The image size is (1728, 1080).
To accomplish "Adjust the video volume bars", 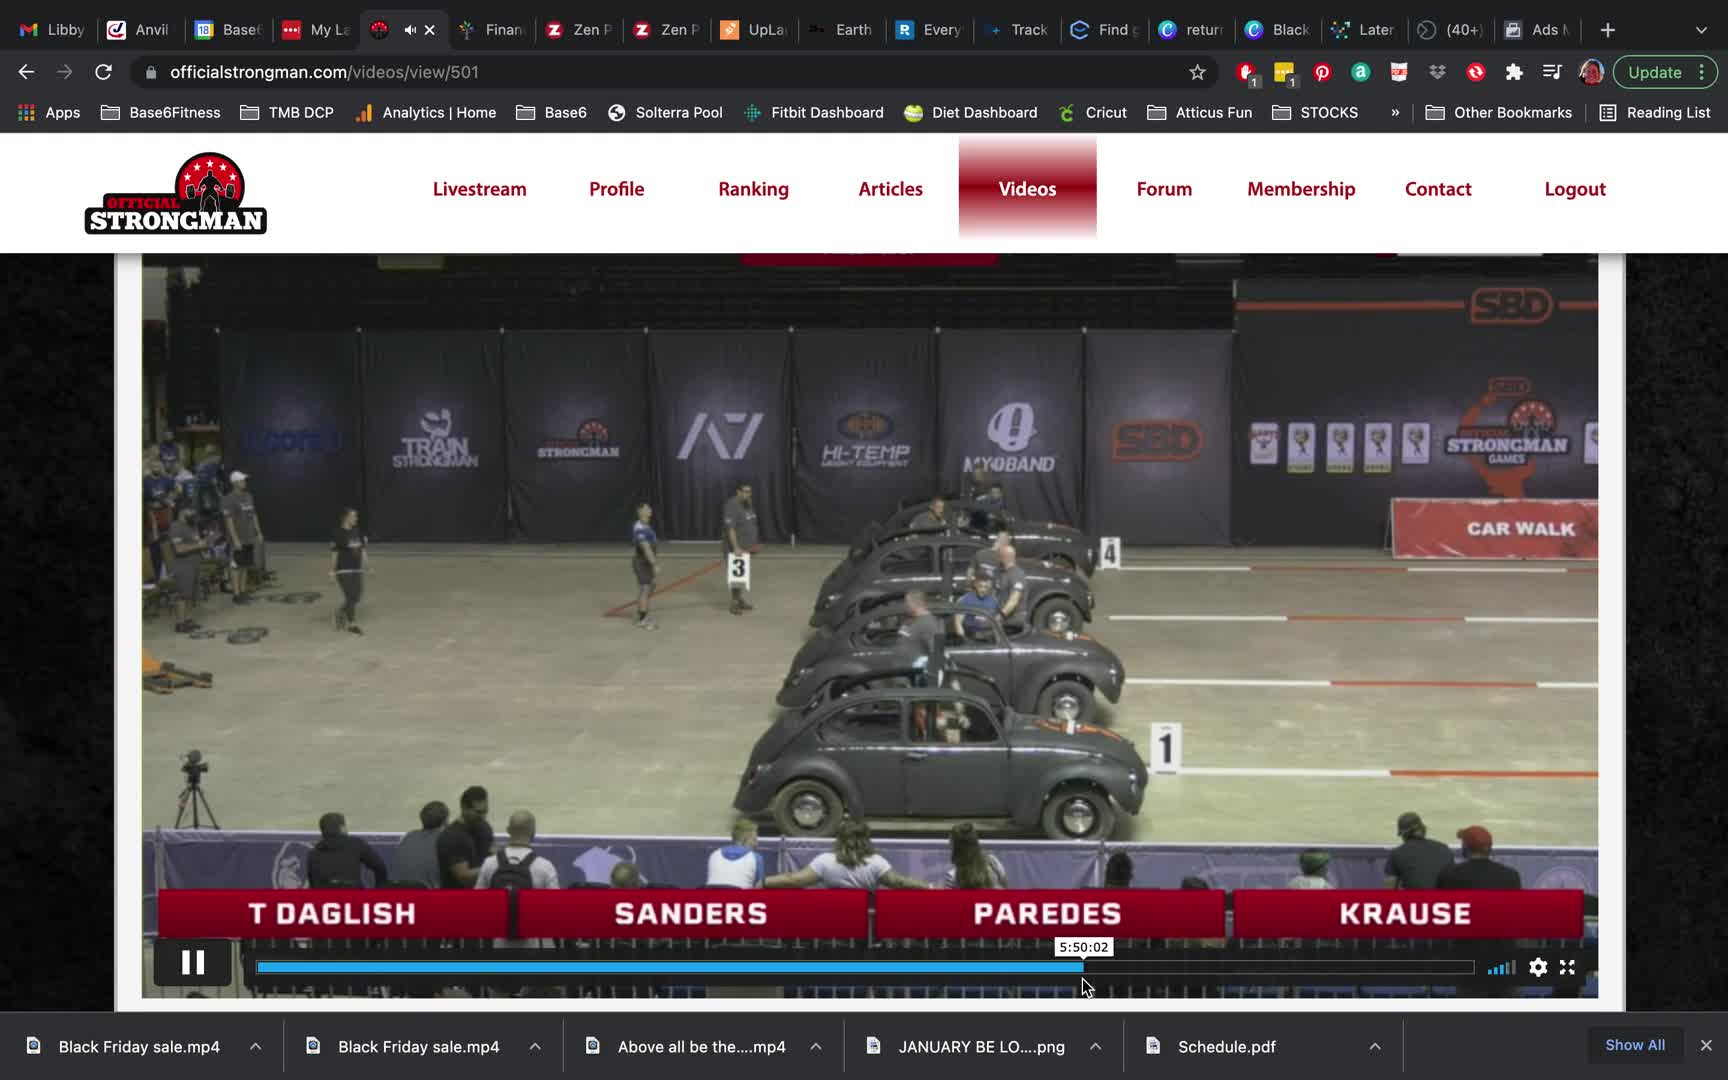I will (x=1500, y=968).
